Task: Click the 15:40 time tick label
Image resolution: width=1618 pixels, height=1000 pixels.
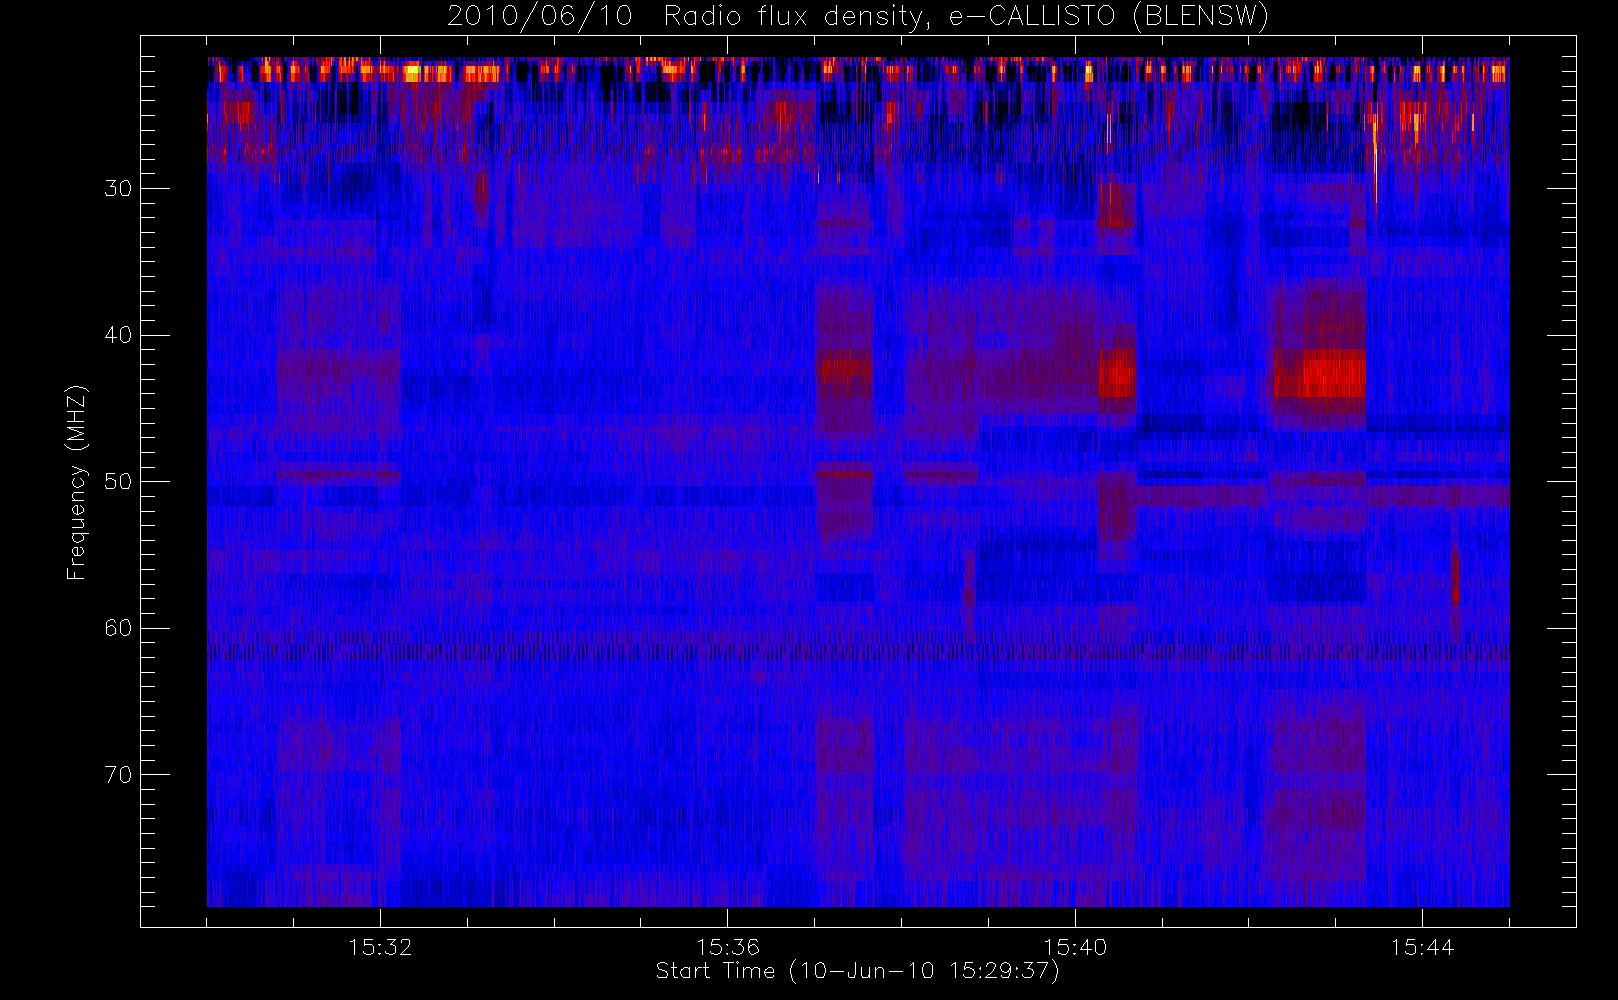Action: pyautogui.click(x=1075, y=947)
